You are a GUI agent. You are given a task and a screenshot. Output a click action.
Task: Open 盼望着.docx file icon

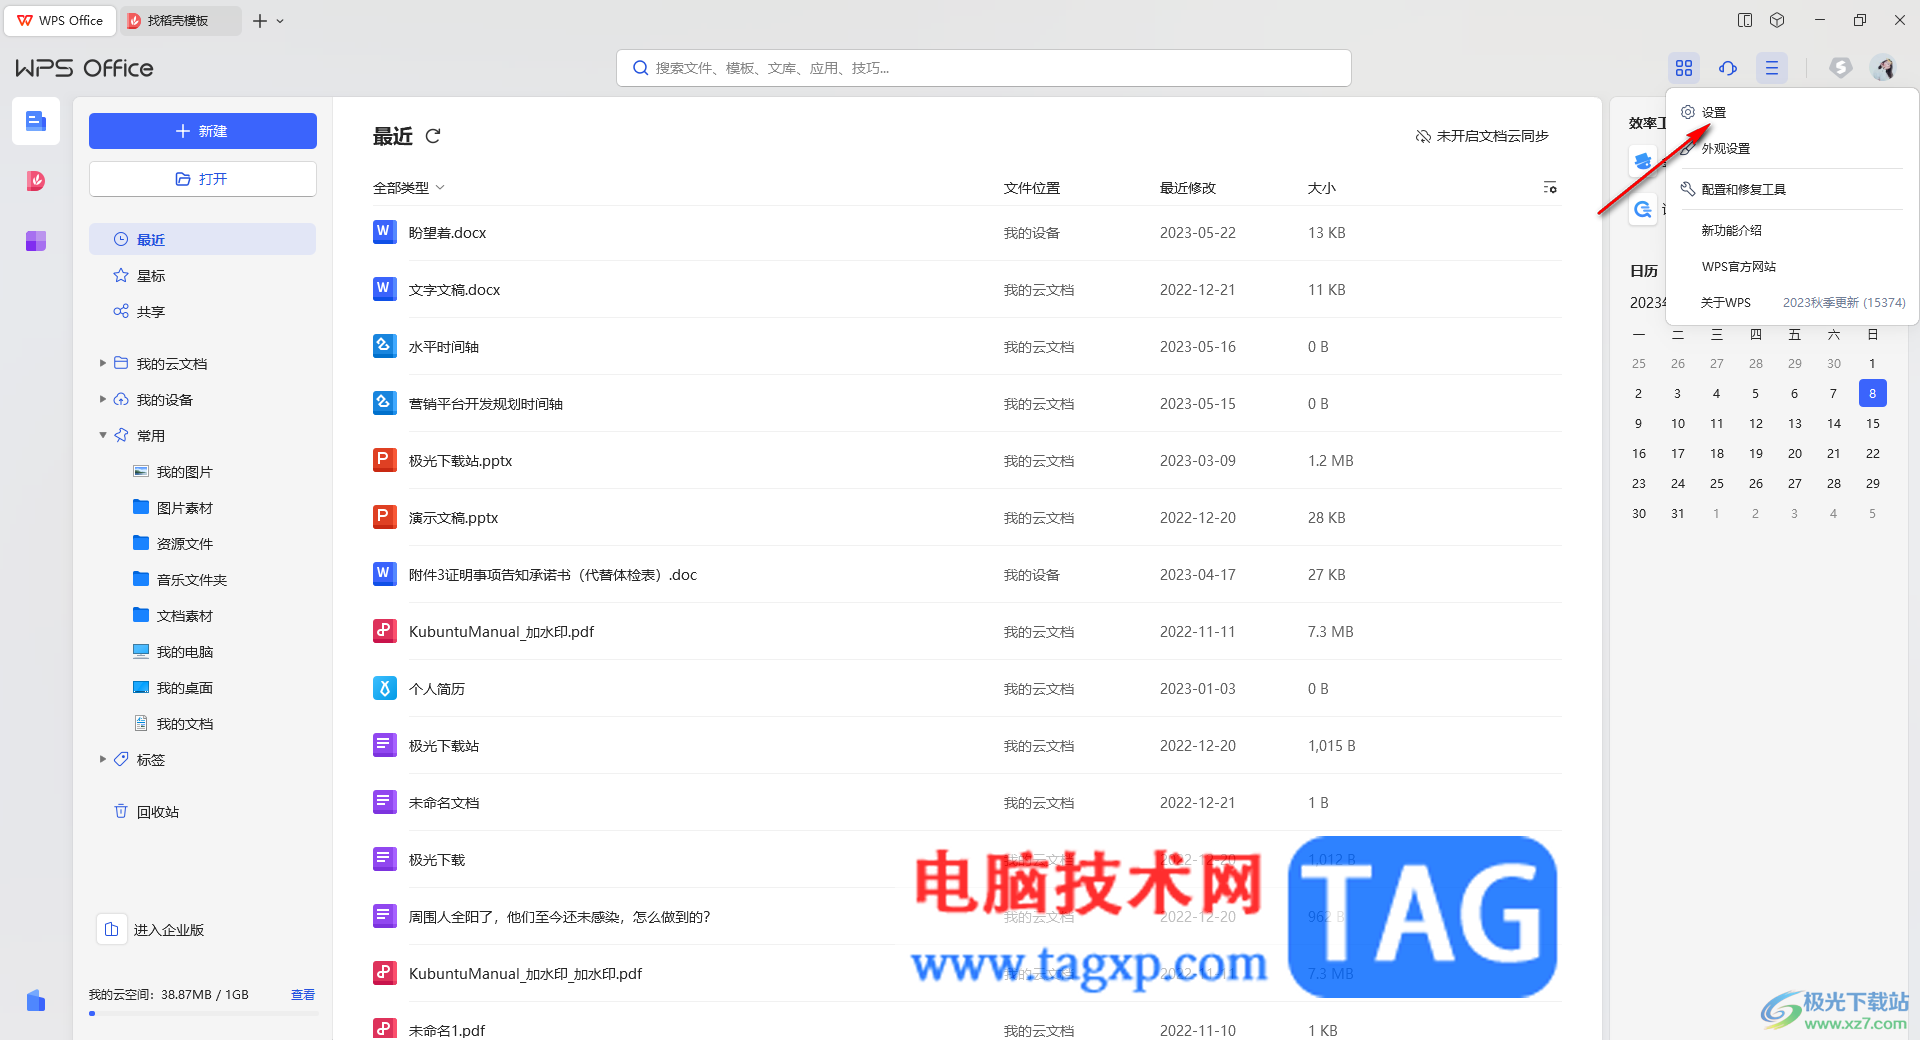(x=384, y=232)
